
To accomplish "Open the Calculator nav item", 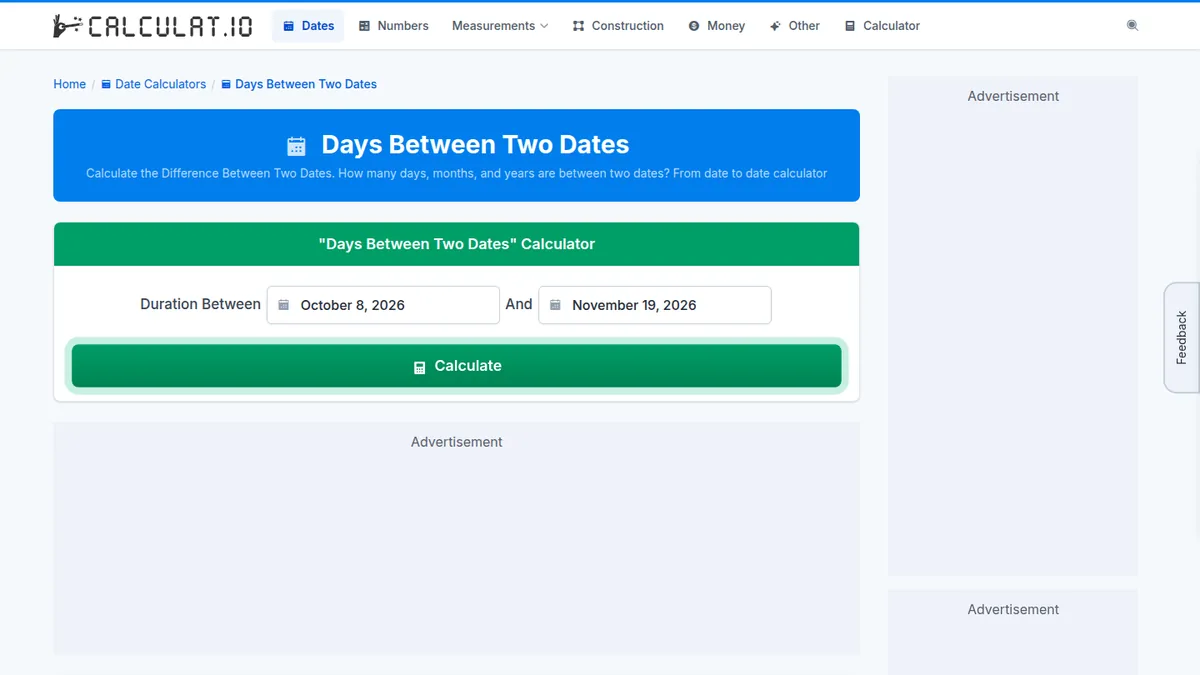I will pyautogui.click(x=882, y=26).
